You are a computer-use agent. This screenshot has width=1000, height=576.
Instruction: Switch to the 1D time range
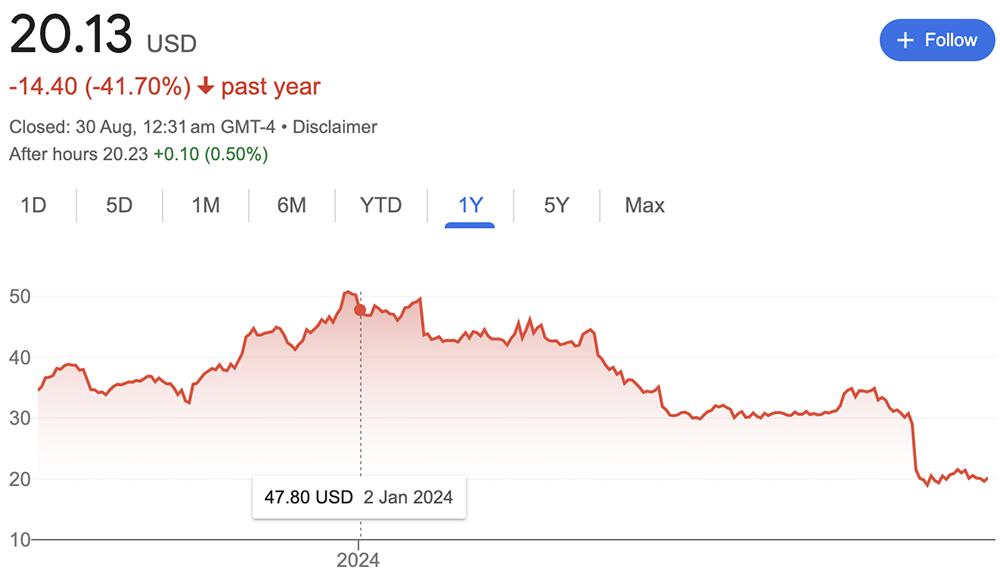tap(34, 205)
